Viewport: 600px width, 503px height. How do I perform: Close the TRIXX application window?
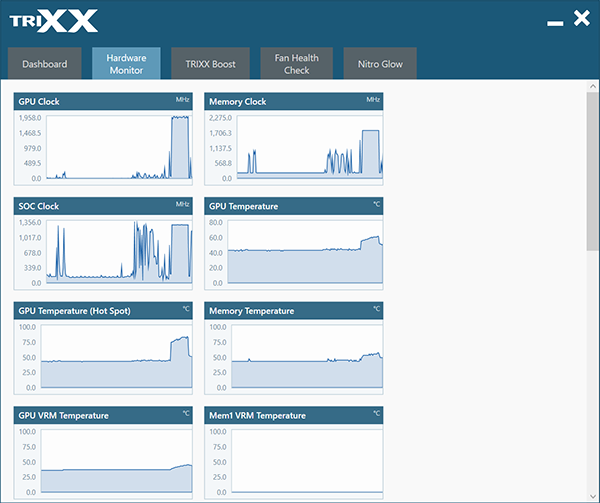[581, 17]
